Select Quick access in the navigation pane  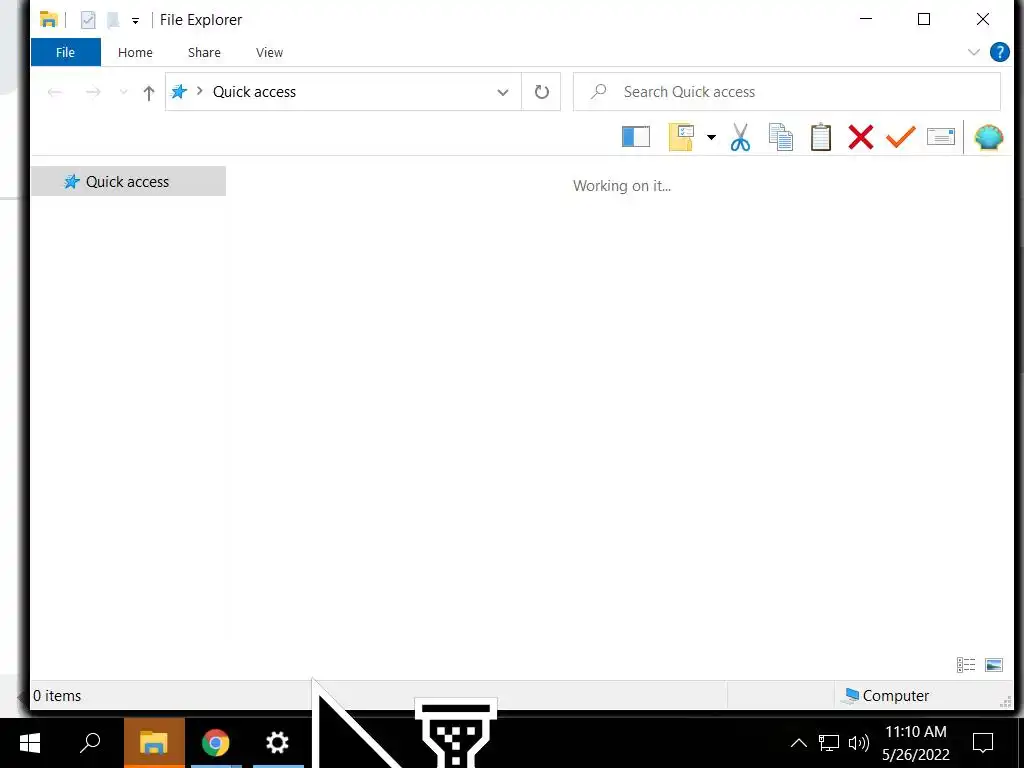[128, 182]
